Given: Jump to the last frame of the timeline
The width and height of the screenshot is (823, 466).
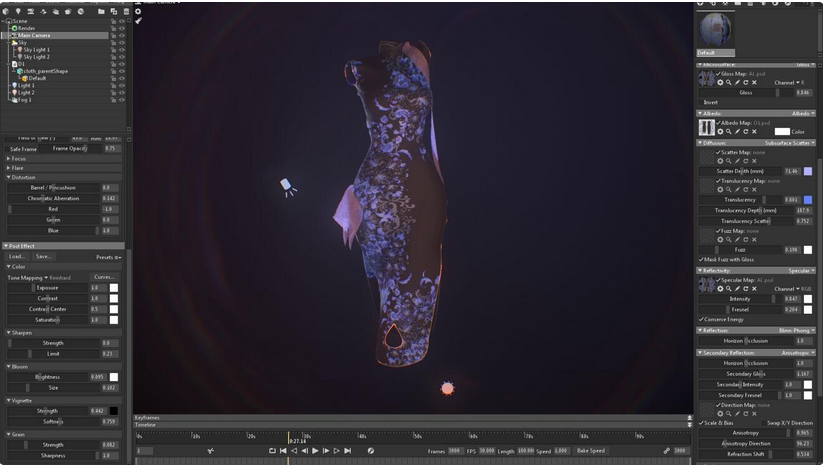Looking at the screenshot, I should point(348,451).
